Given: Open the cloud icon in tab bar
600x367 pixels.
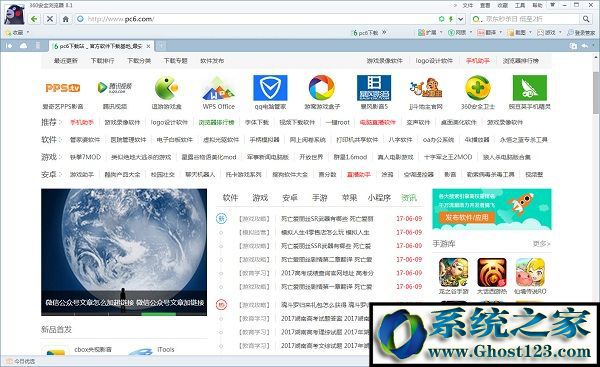Looking at the screenshot, I should [x=23, y=46].
